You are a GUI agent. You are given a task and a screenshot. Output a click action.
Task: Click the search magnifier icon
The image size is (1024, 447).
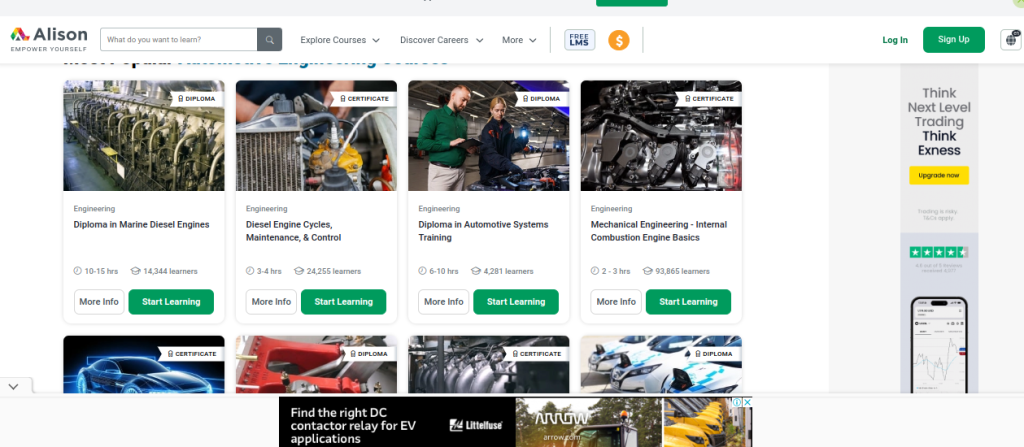click(x=270, y=40)
